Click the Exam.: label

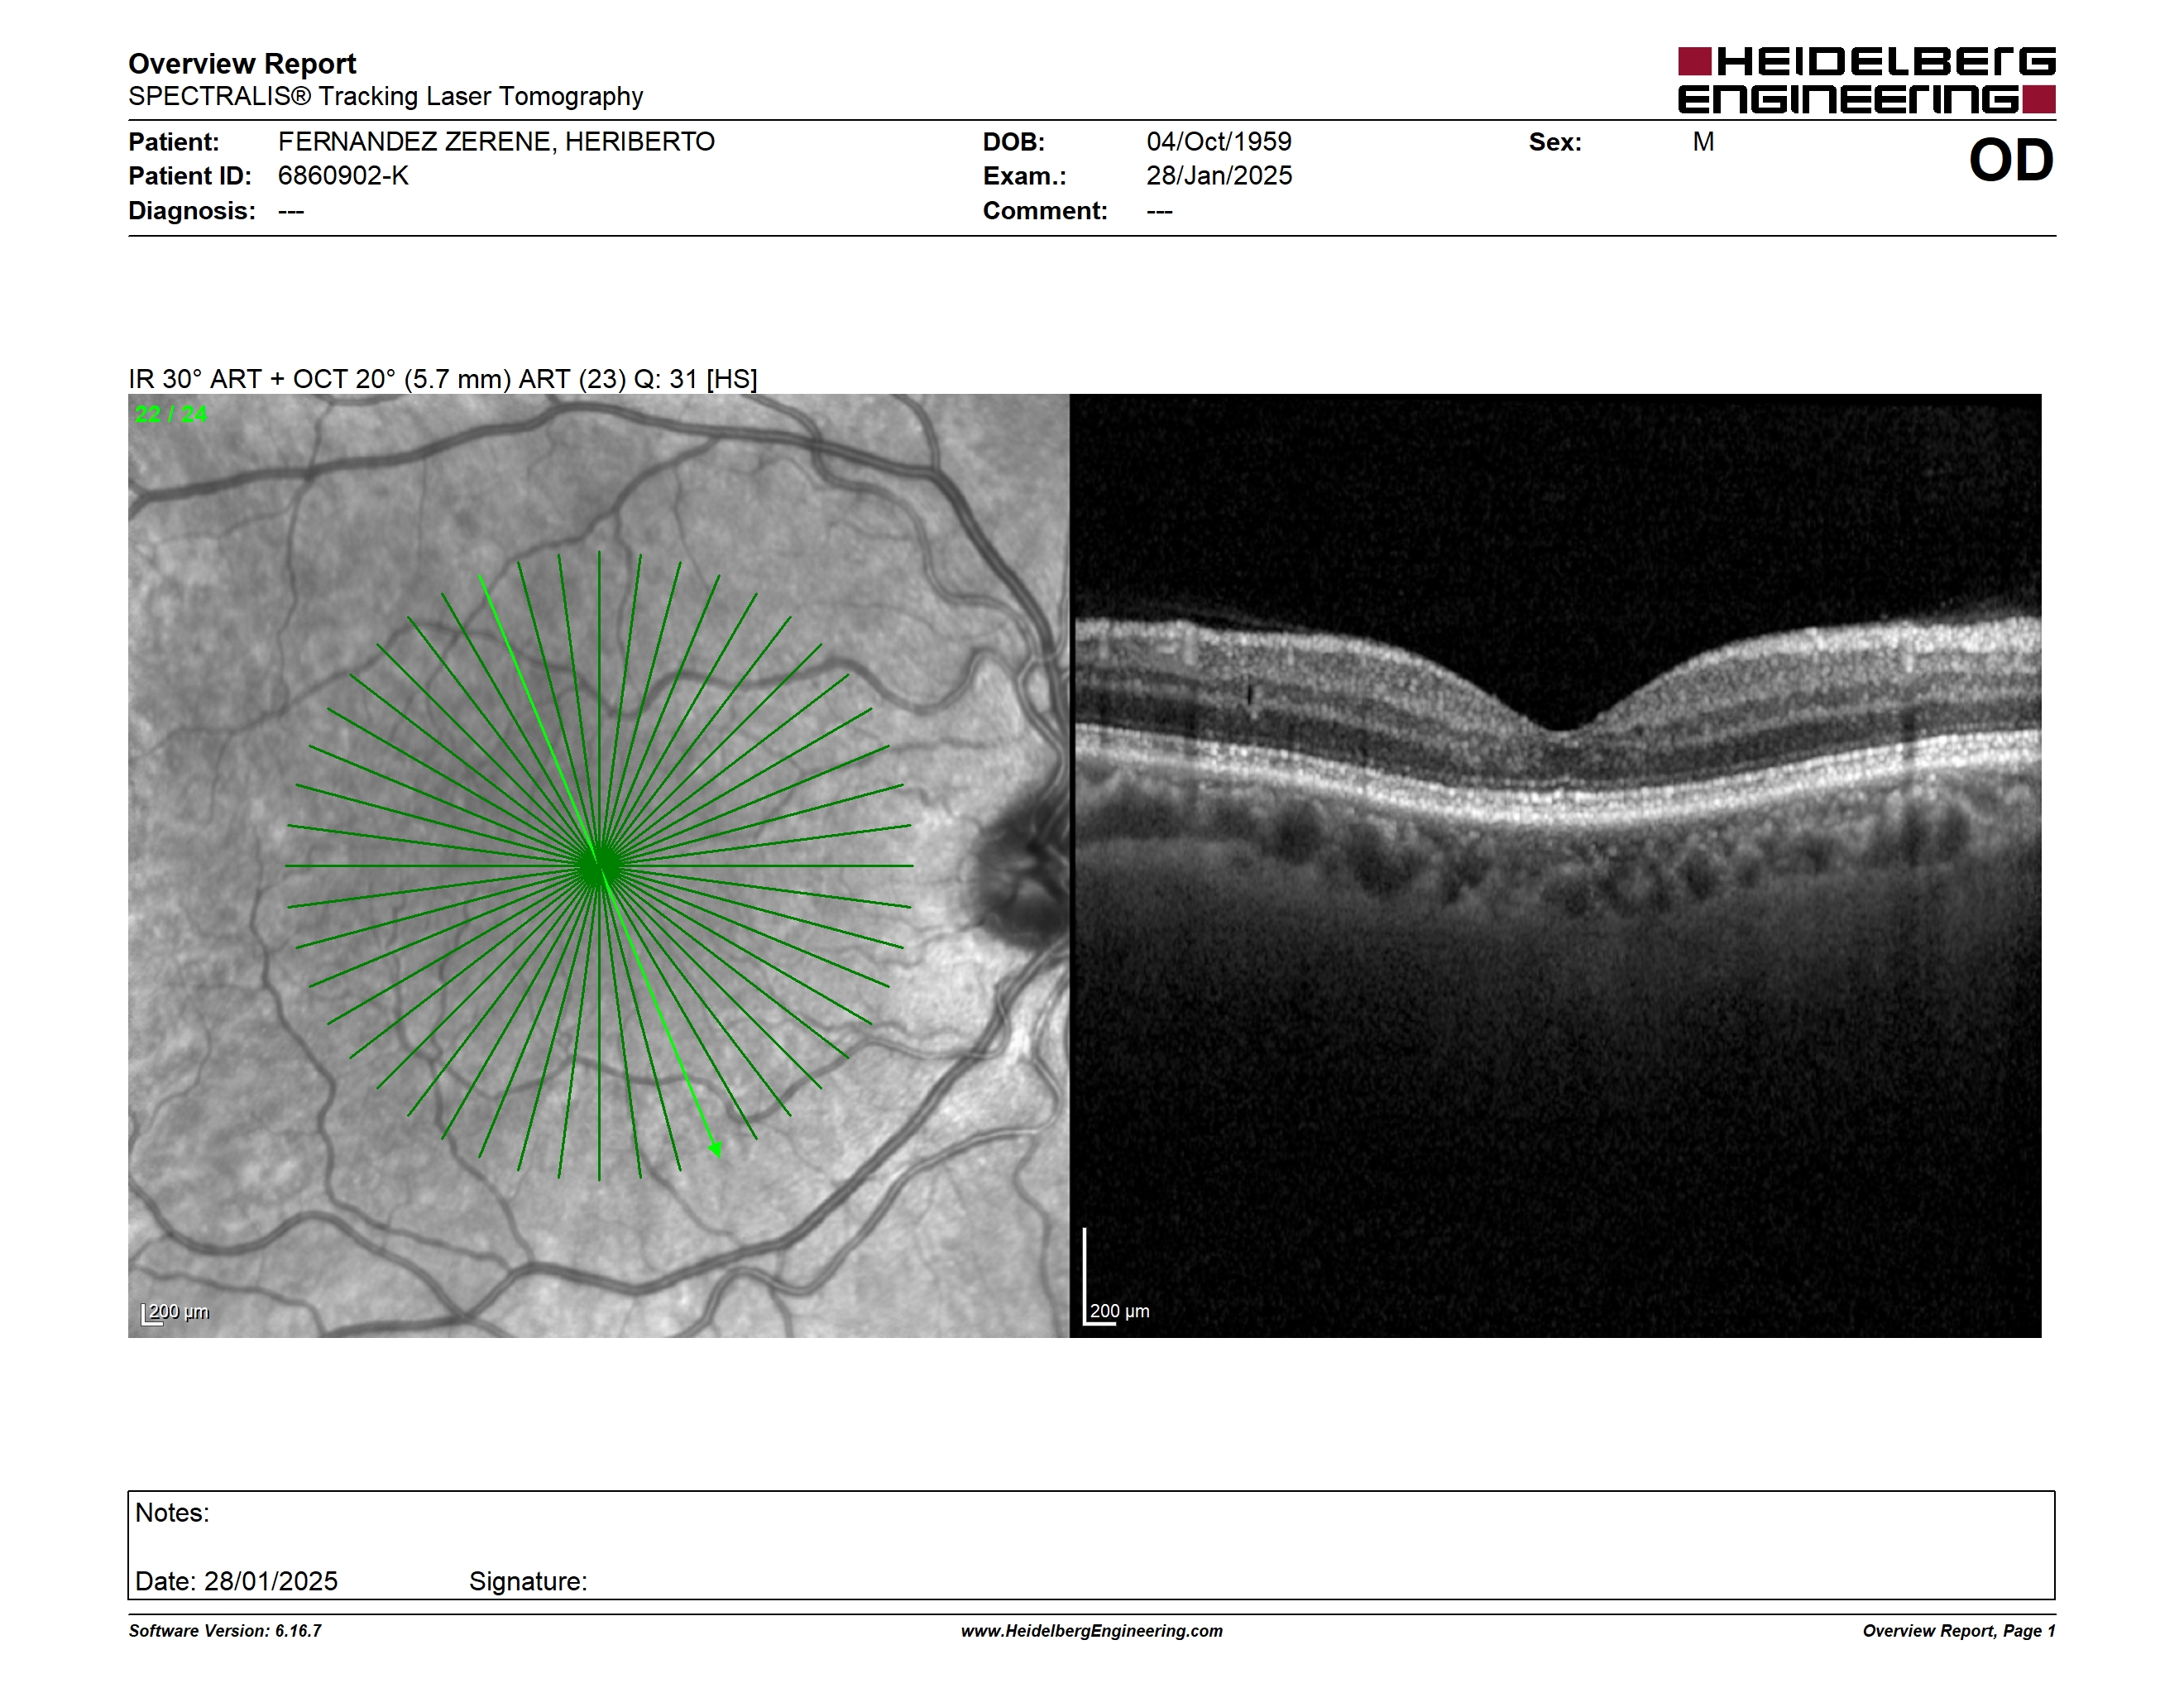click(1025, 176)
